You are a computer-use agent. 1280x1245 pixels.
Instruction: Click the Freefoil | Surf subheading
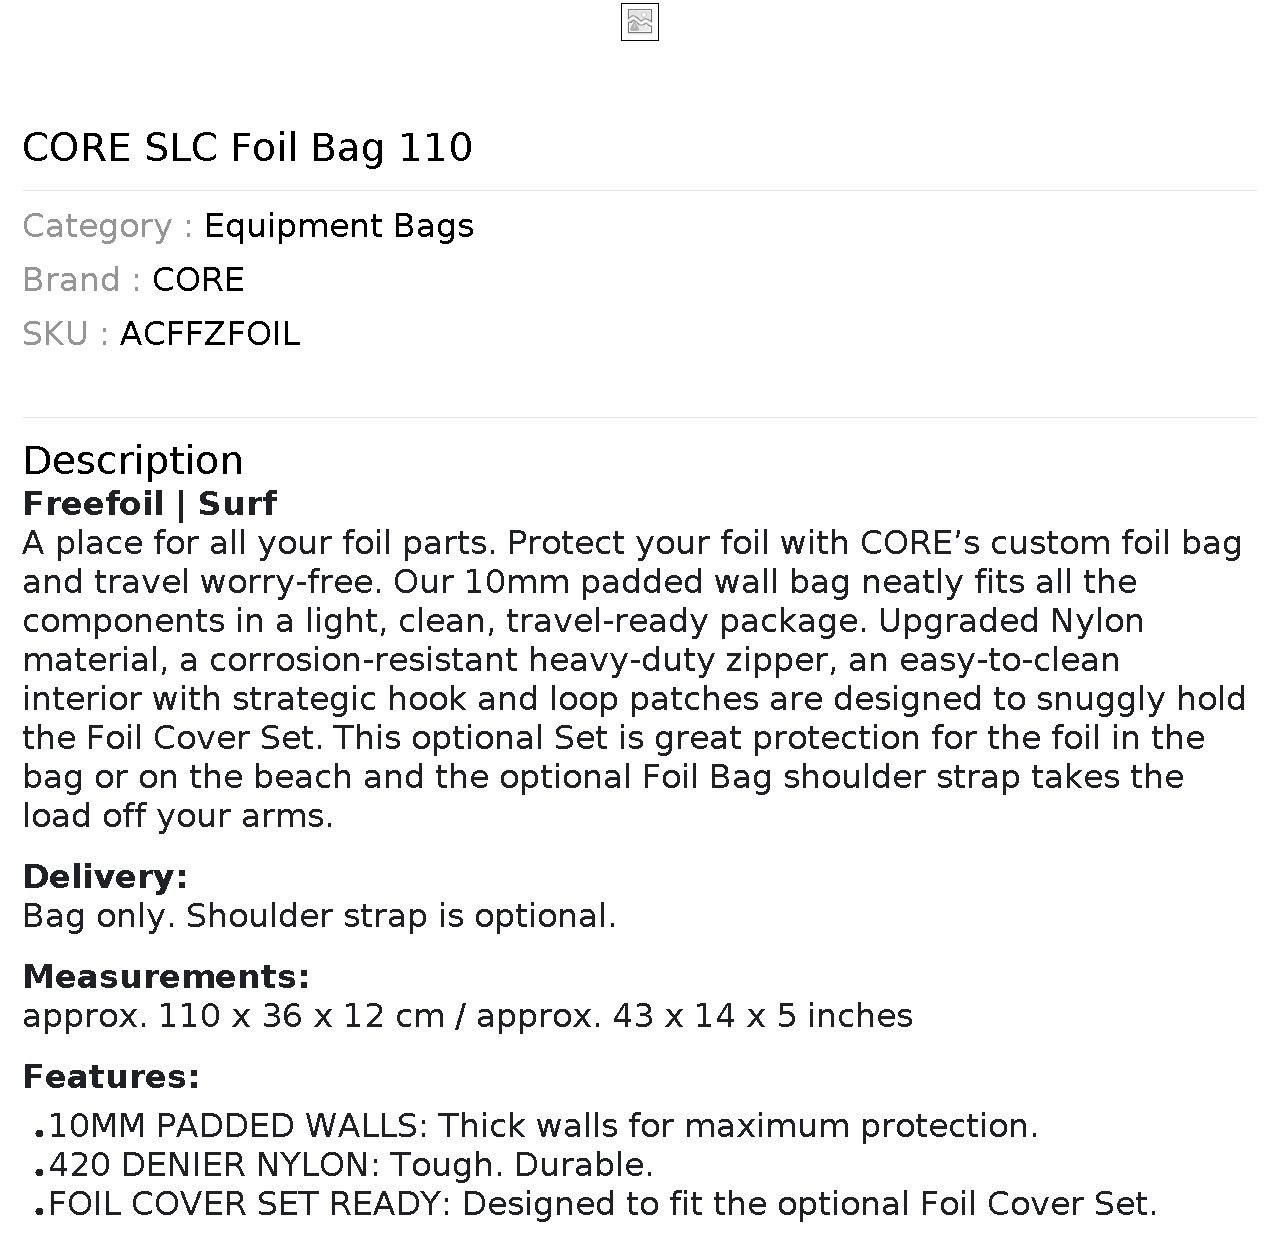click(x=149, y=503)
